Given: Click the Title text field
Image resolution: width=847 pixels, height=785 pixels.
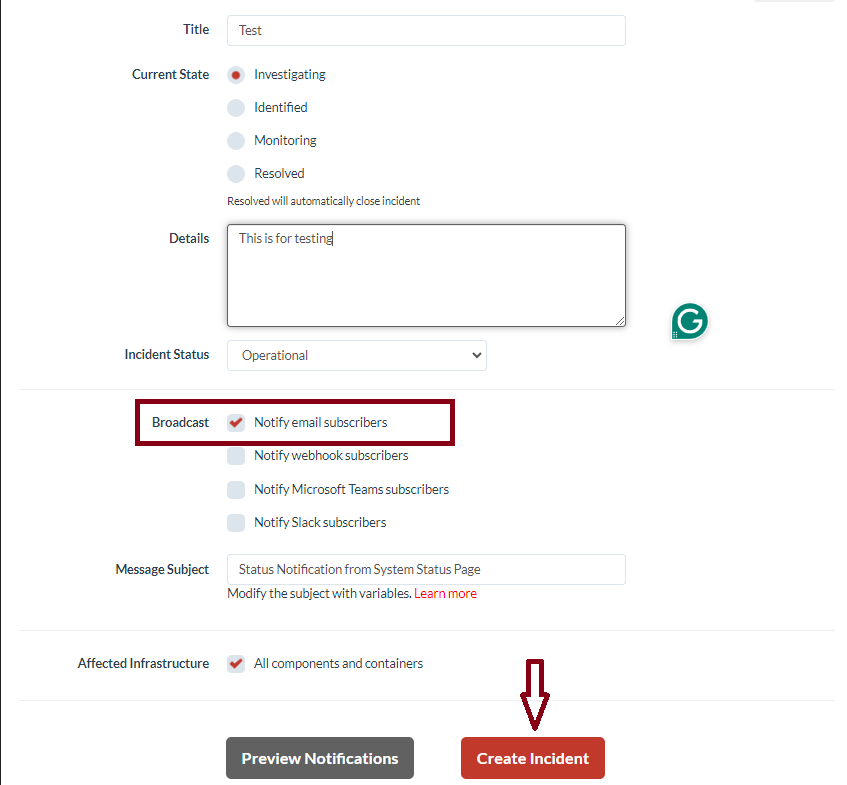Looking at the screenshot, I should 425,30.
